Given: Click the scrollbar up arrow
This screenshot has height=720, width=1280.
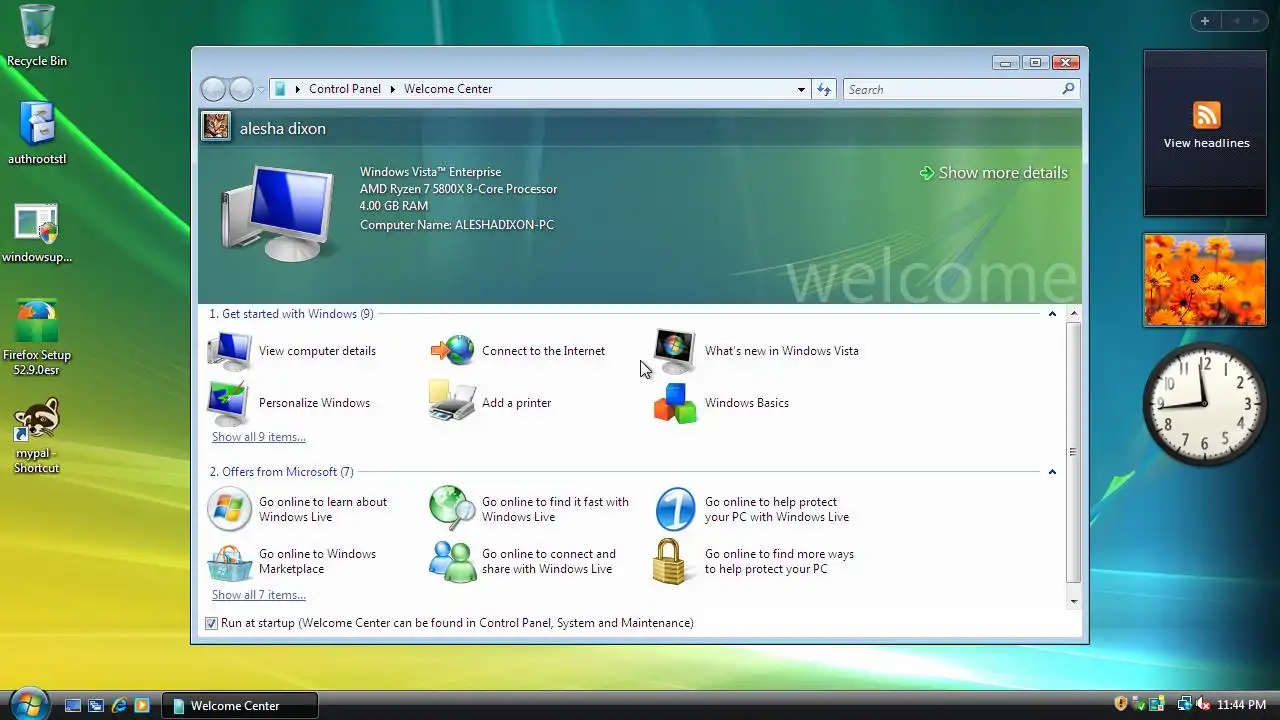Looking at the screenshot, I should pos(1073,314).
